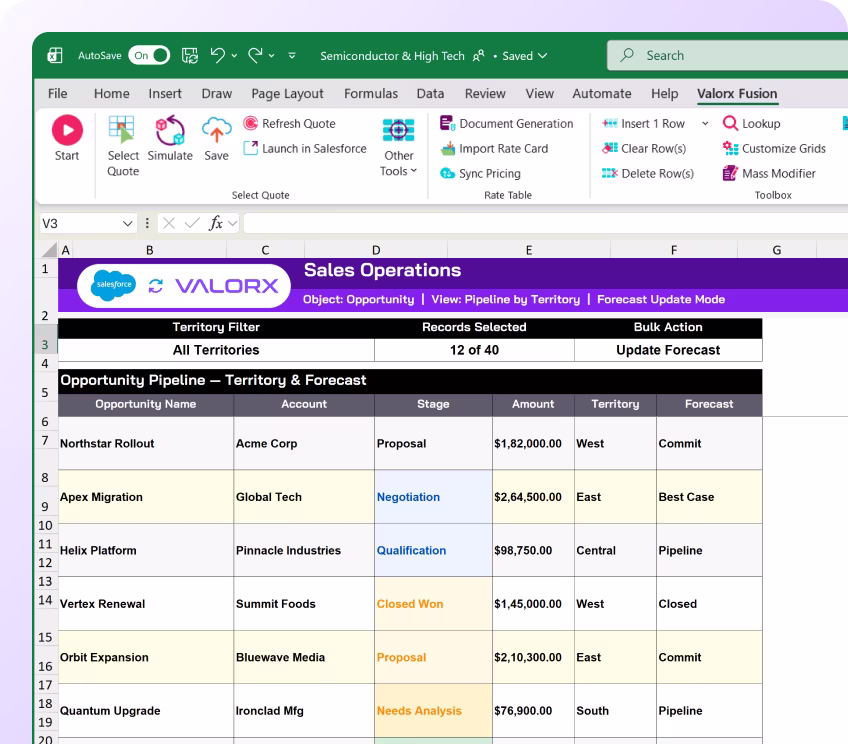The height and width of the screenshot is (744, 848).
Task: Click Sync Pricing
Action: (x=480, y=173)
